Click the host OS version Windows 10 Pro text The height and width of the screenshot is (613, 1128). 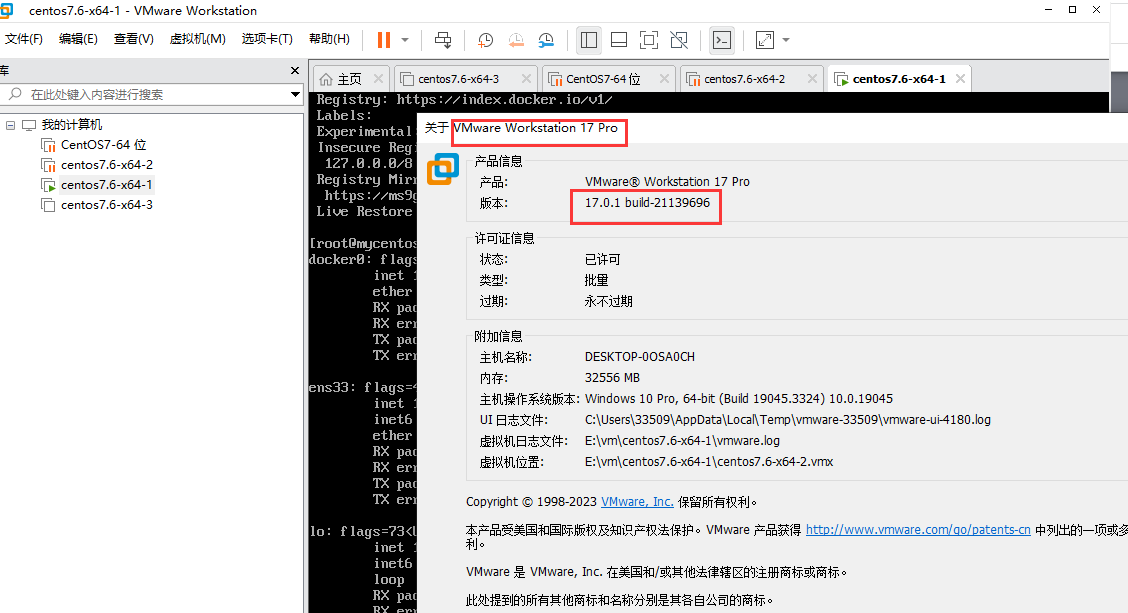click(739, 399)
